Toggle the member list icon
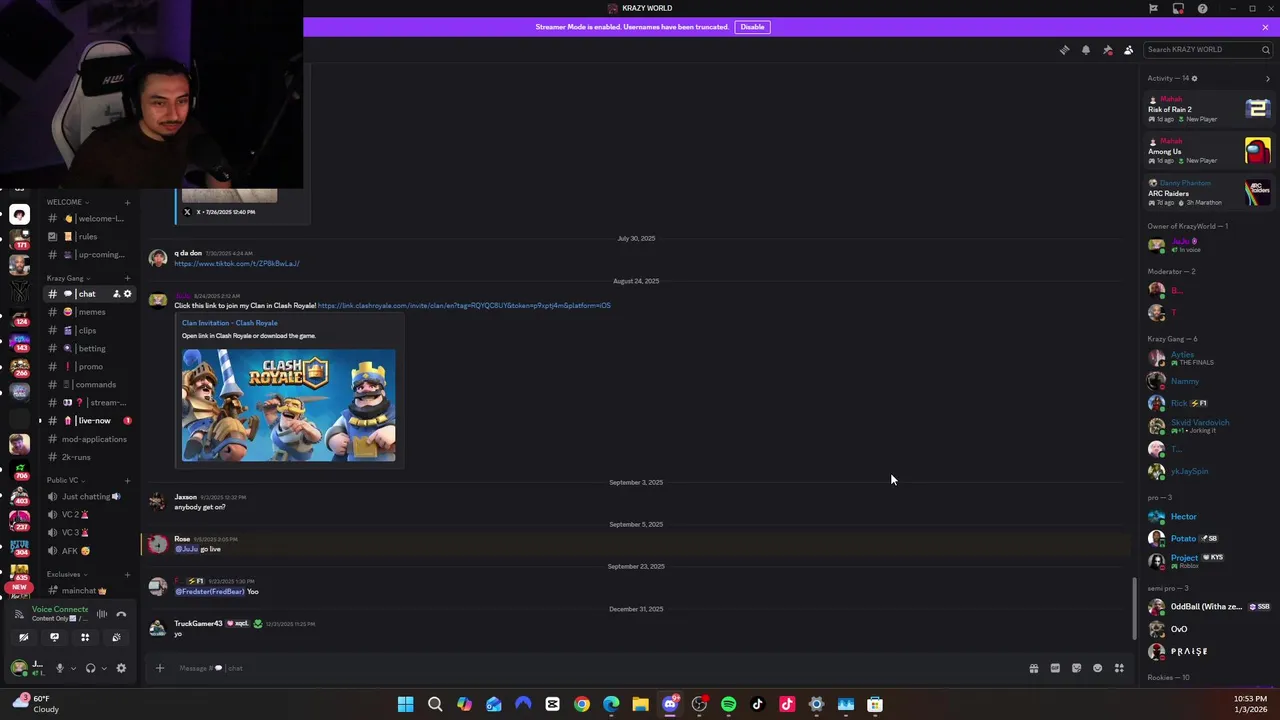This screenshot has width=1280, height=720. [1129, 50]
